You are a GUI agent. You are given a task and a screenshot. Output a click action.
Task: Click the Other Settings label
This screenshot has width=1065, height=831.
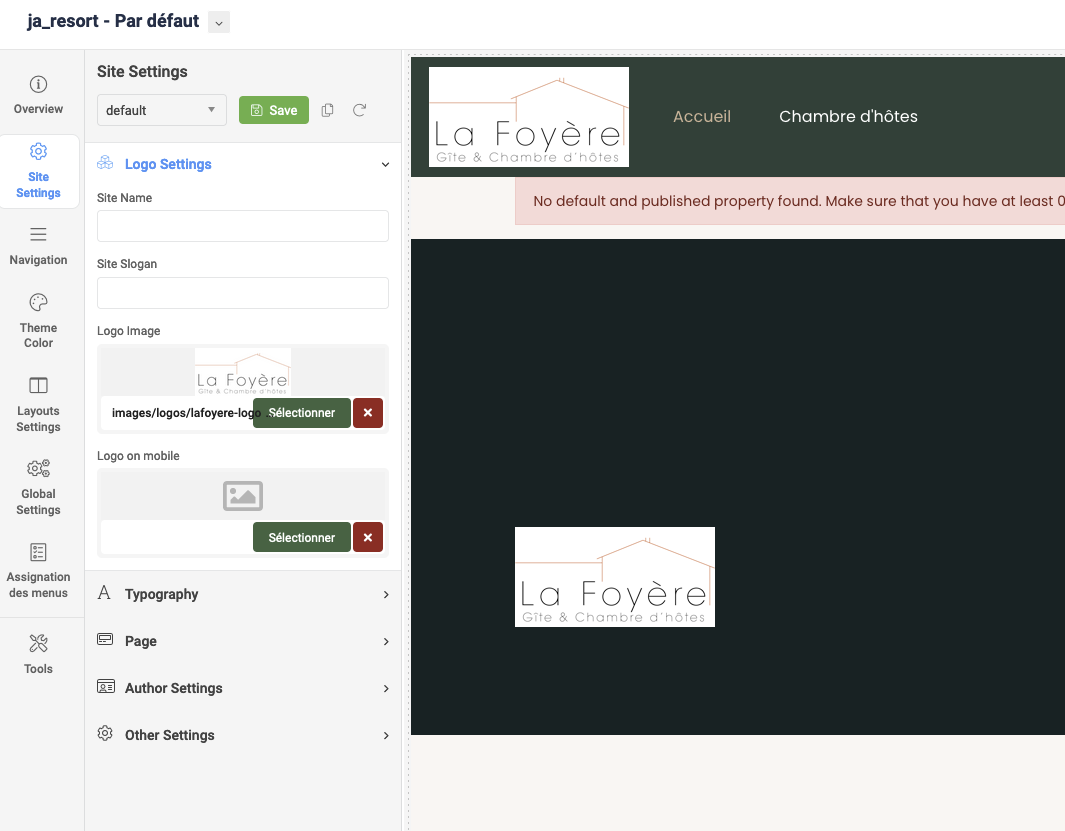(169, 736)
